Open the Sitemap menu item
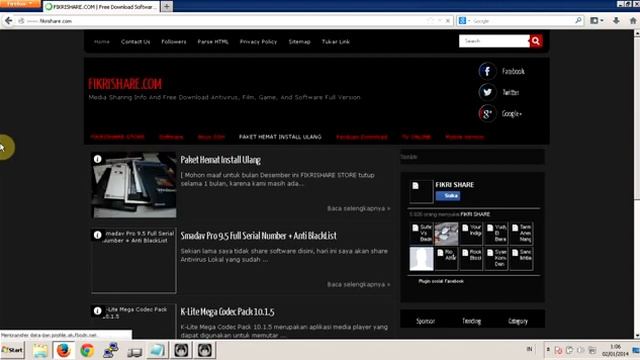 pos(300,42)
